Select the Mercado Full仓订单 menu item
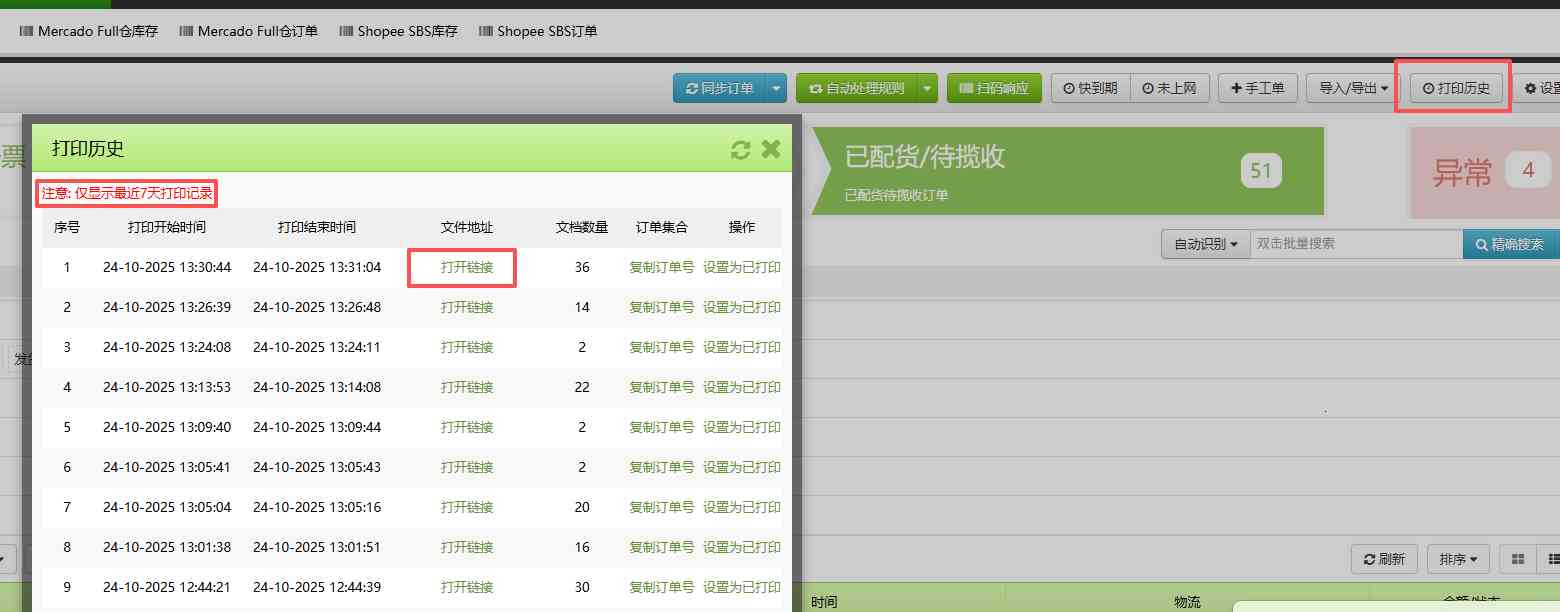This screenshot has width=1560, height=612. 248,31
